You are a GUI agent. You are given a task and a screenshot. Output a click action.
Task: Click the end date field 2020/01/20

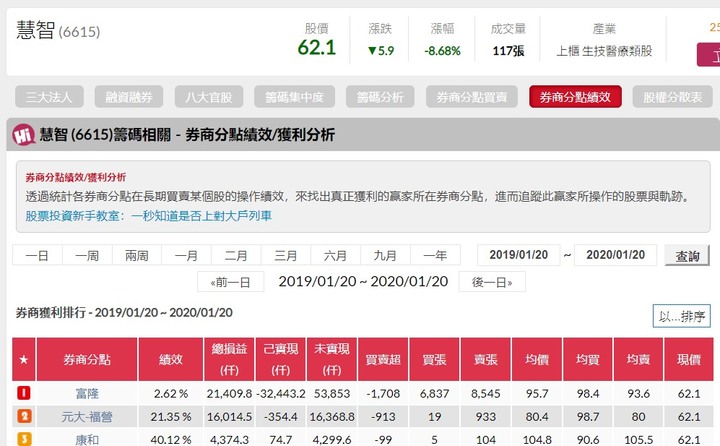616,255
